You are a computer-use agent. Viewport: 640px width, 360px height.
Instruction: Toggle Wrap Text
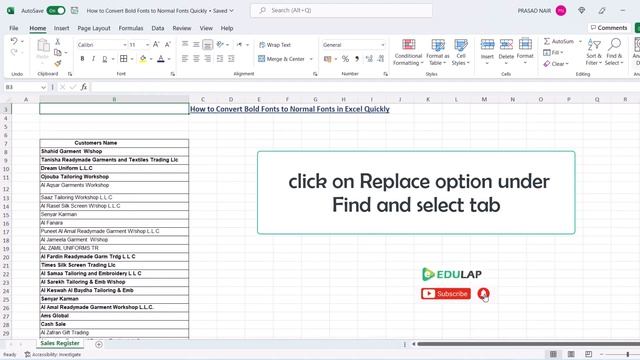pos(275,45)
